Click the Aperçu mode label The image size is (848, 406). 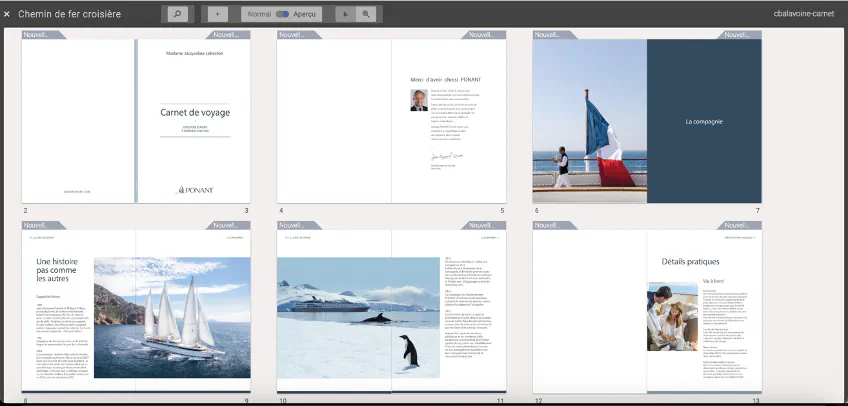coord(307,14)
